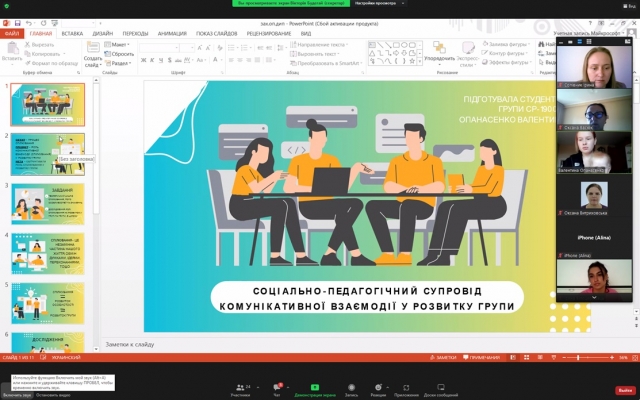Viewport: 640px width, 400px height.
Task: Open Layout (Макет) dropdown
Action: point(118,44)
